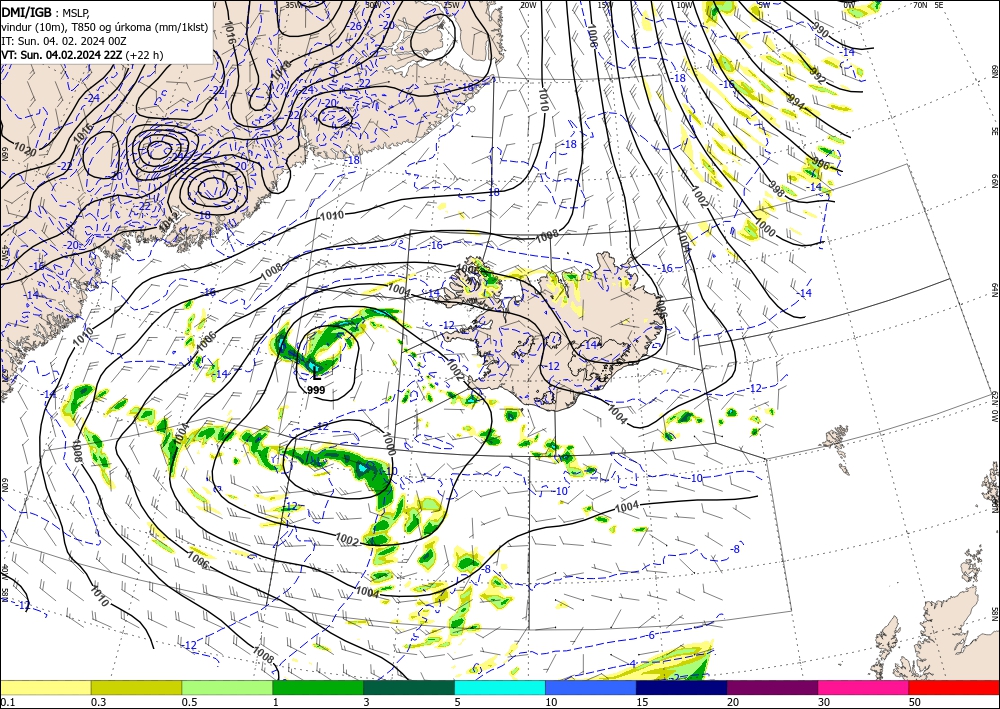
Task: Select the red 50+ legend swatch
Action: (954, 687)
